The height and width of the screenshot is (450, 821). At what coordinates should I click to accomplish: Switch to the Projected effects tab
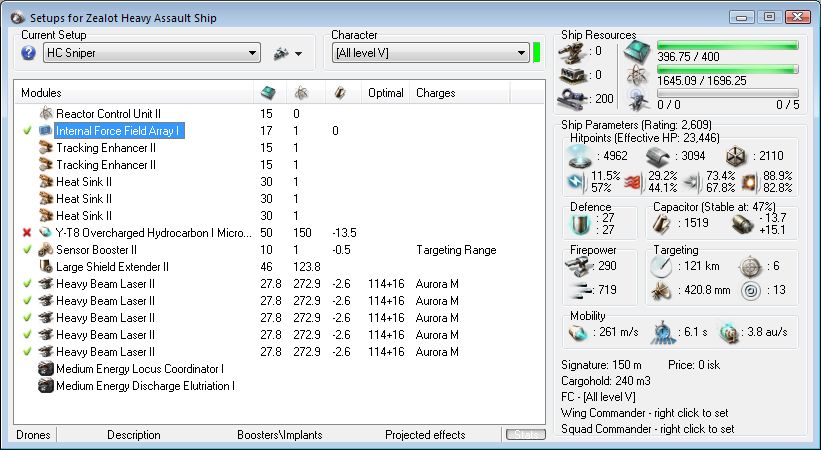[x=425, y=435]
